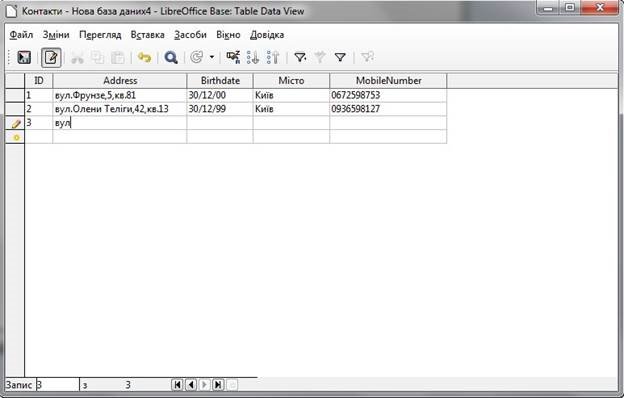Click ID cell 3
This screenshot has height=398, width=624.
[x=39, y=123]
